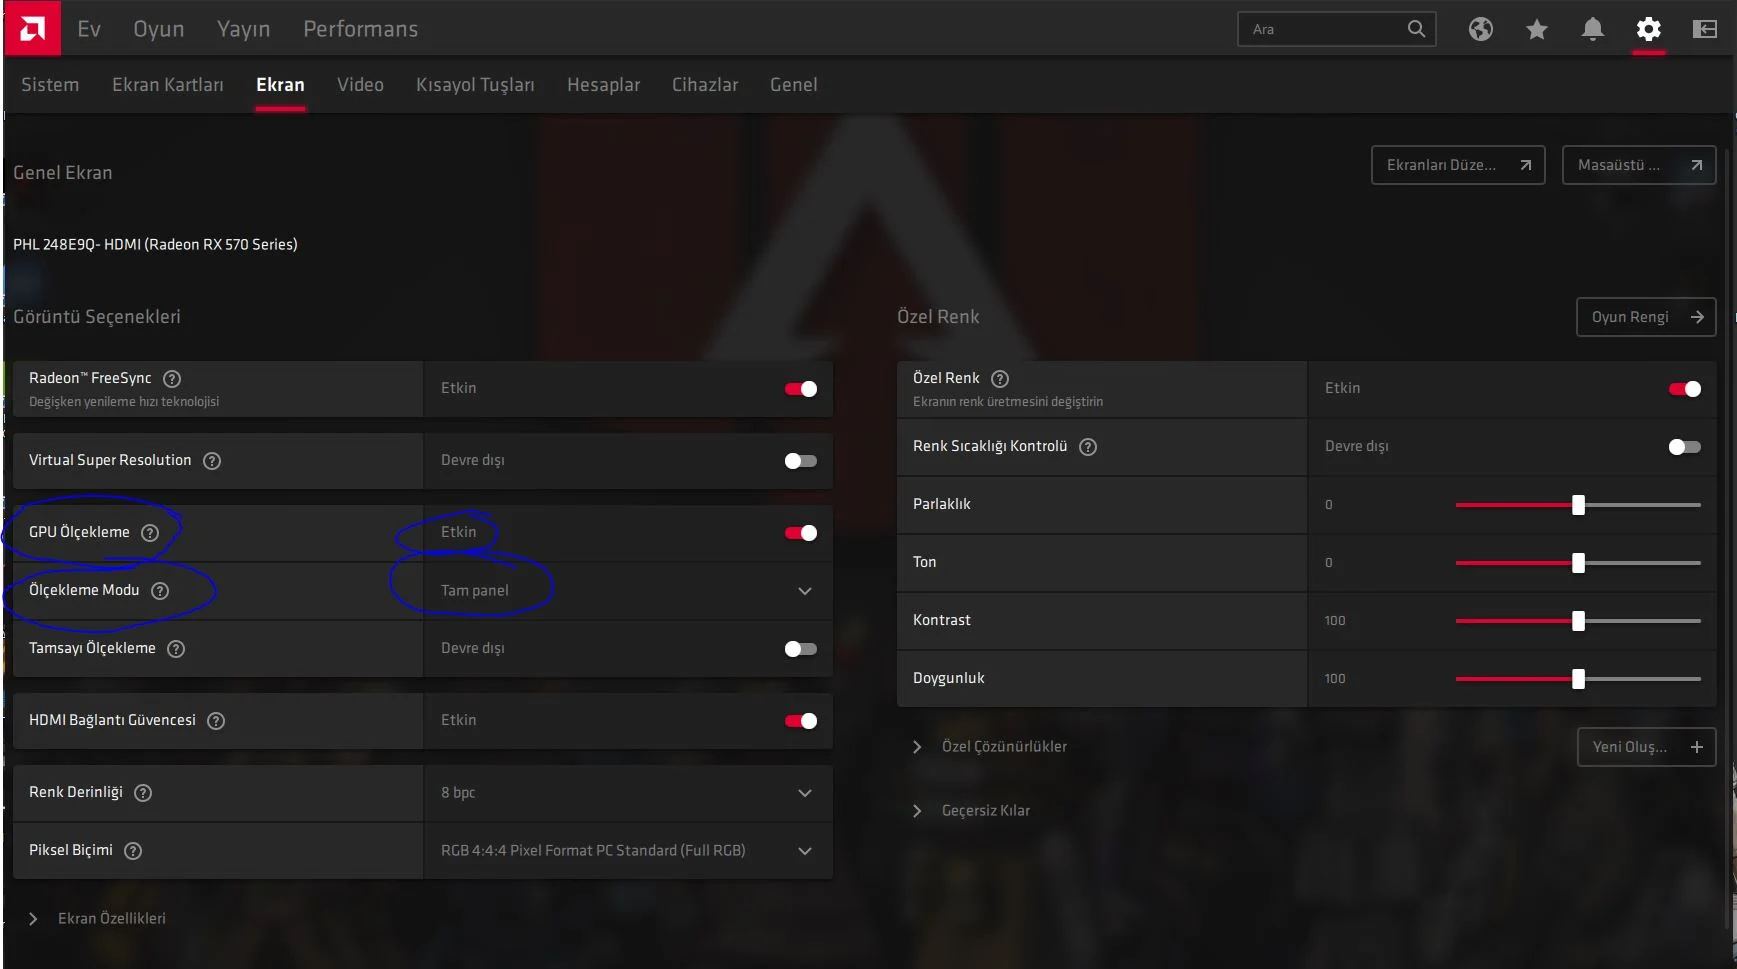Click the Ara search field
This screenshot has width=1737, height=969.
[x=1322, y=29]
